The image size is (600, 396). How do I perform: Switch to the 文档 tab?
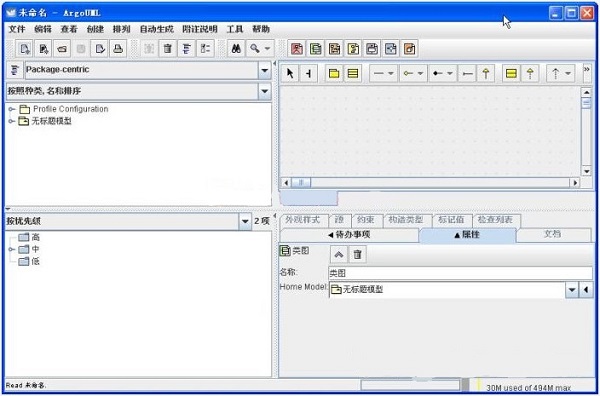coord(553,234)
